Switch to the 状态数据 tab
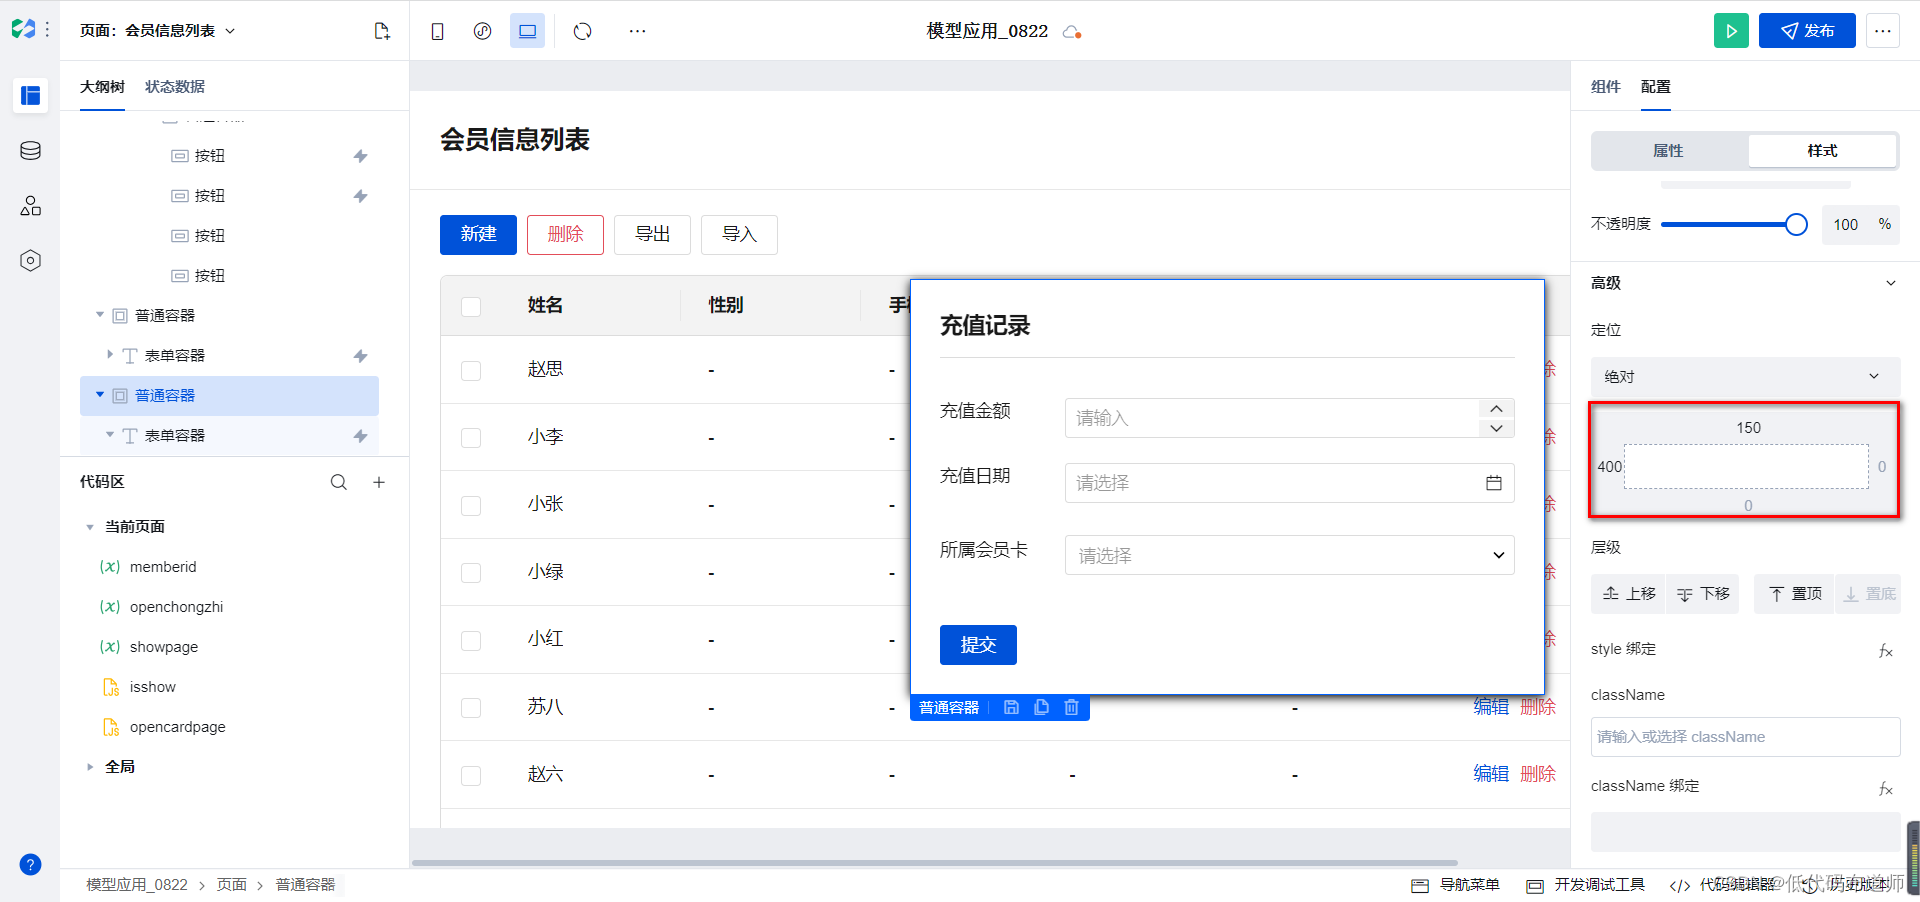The image size is (1920, 902). coord(175,87)
